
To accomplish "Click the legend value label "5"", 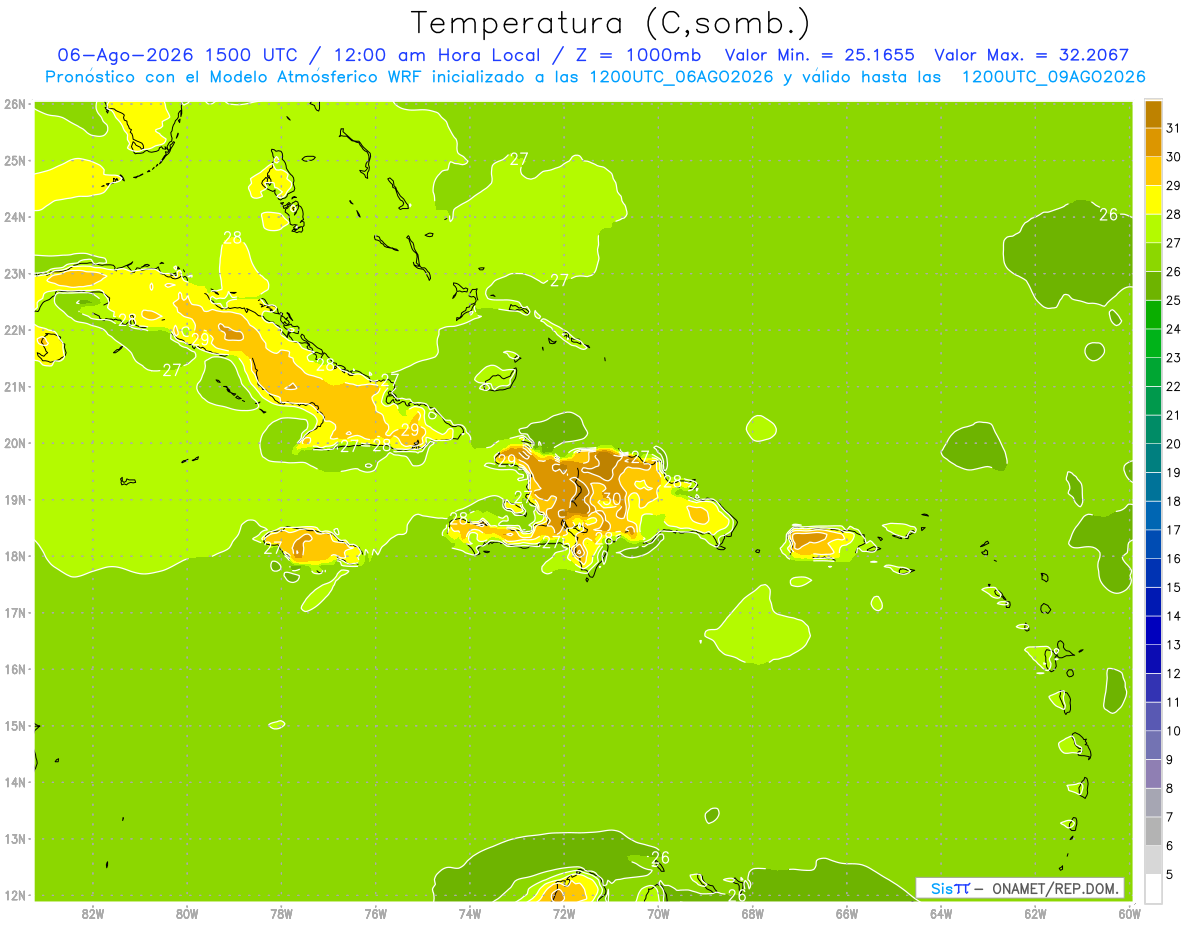I will click(1171, 874).
